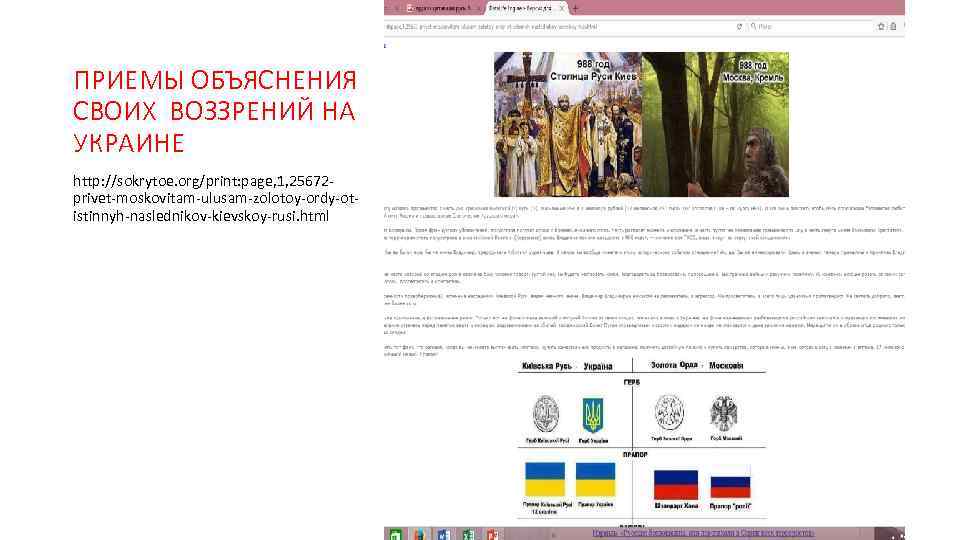
Task: Open the green Start icon in the taskbar
Action: tap(396, 534)
